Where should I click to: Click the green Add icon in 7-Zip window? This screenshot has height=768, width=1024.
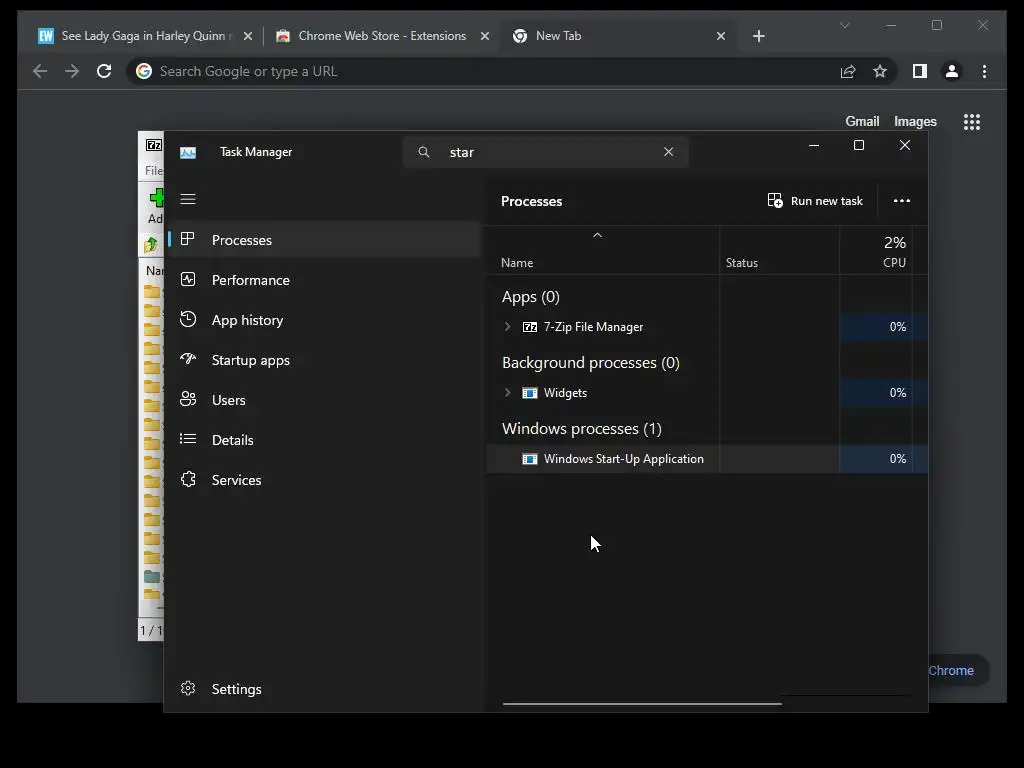tap(156, 197)
